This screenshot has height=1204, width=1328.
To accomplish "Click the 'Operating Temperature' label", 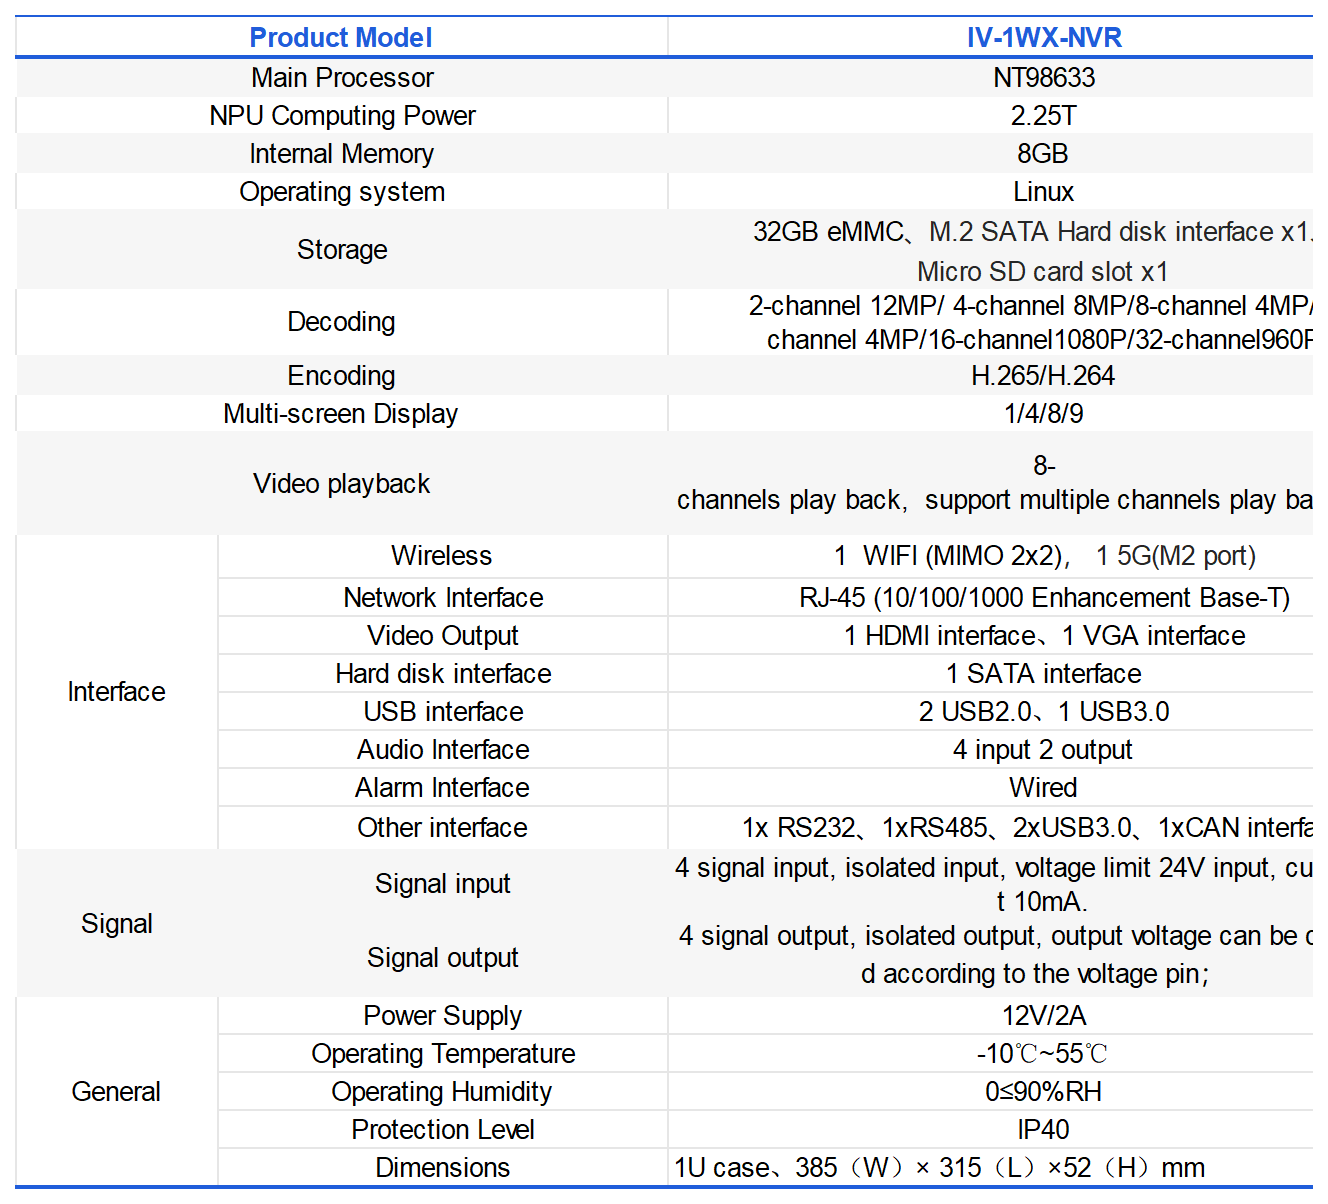I will point(443,1054).
